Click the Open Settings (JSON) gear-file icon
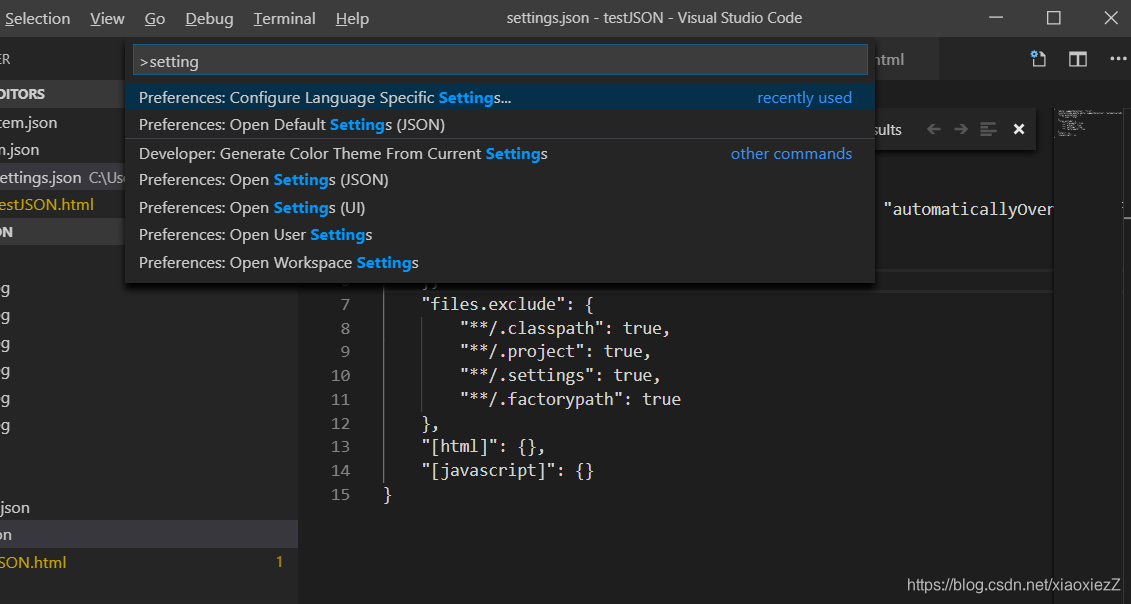1131x604 pixels. [1038, 59]
